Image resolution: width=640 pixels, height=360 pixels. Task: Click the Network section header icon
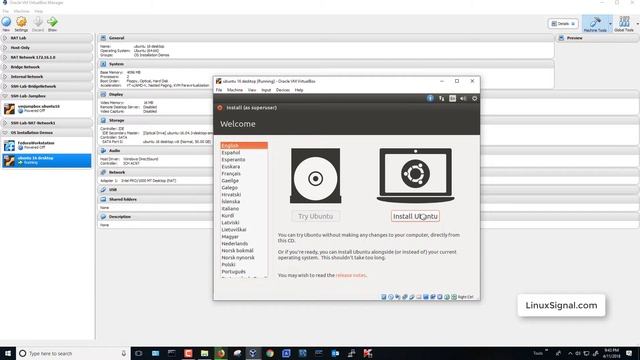click(103, 172)
